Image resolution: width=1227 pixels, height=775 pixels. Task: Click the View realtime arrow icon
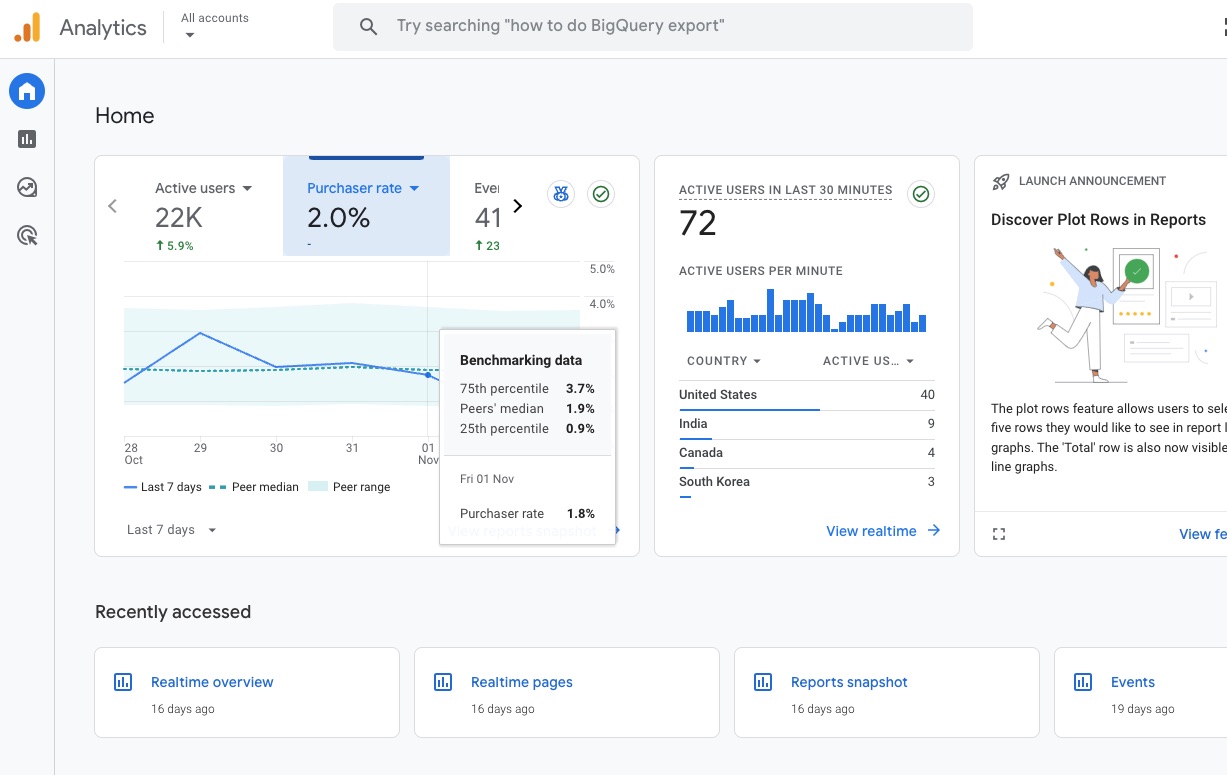(x=934, y=531)
